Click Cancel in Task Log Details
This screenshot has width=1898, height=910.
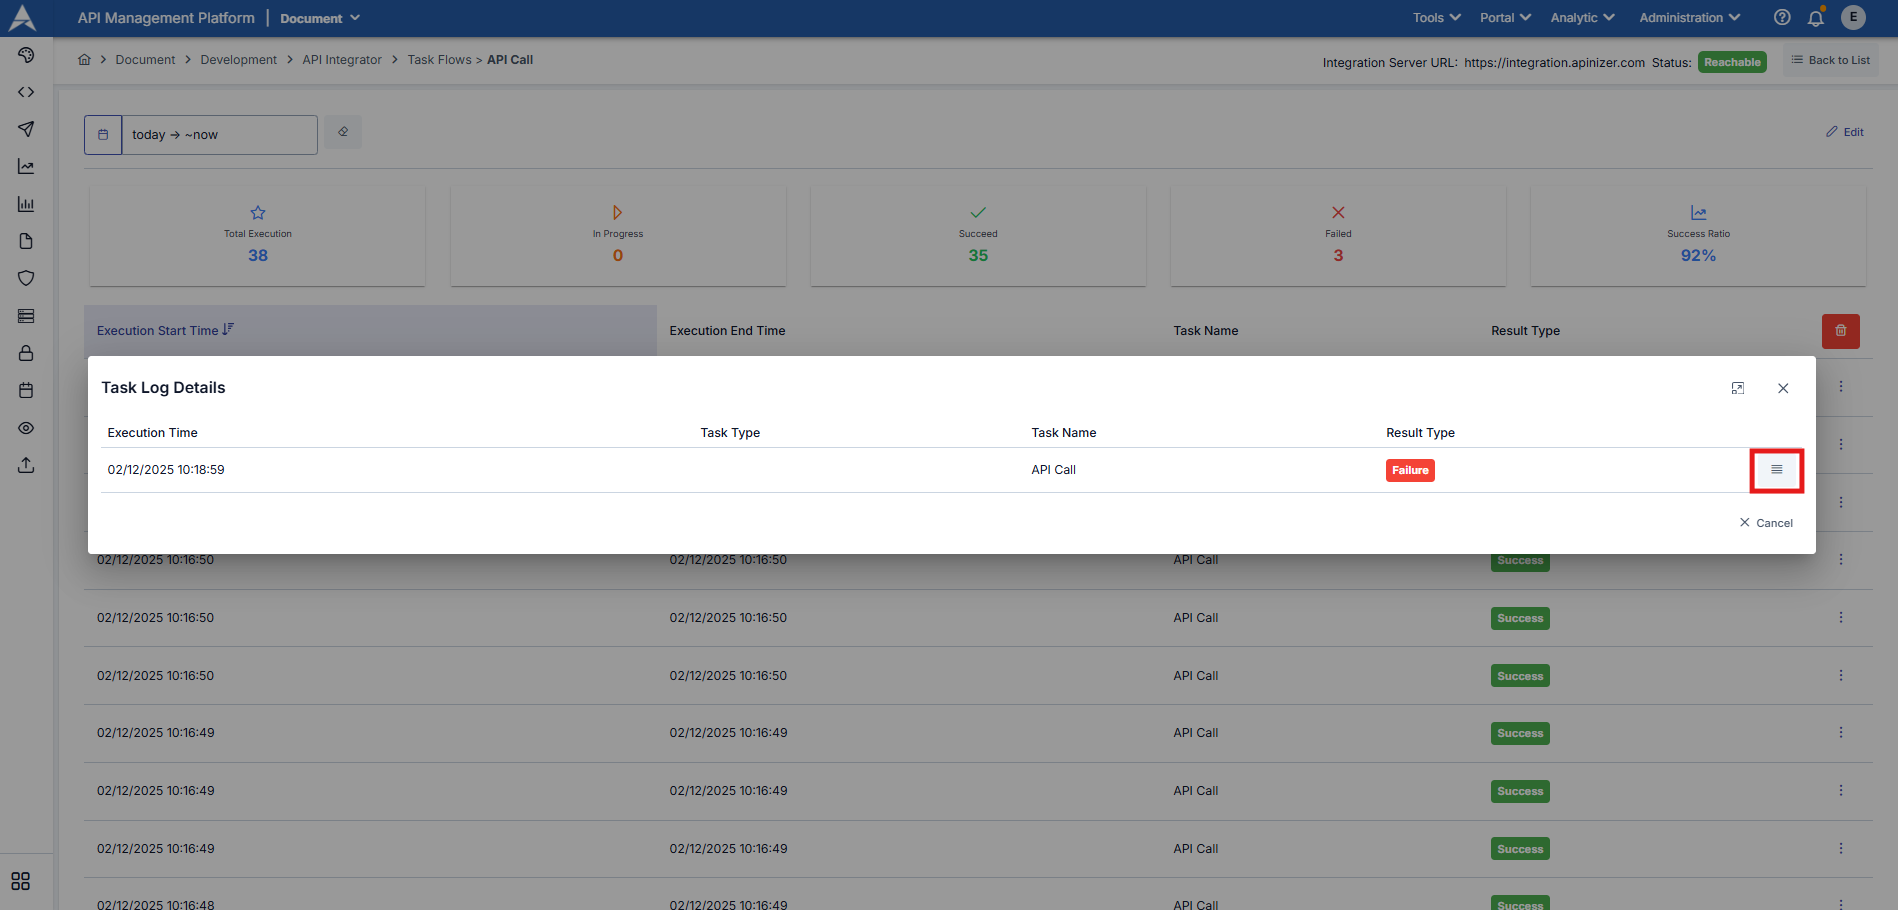[x=1766, y=523]
